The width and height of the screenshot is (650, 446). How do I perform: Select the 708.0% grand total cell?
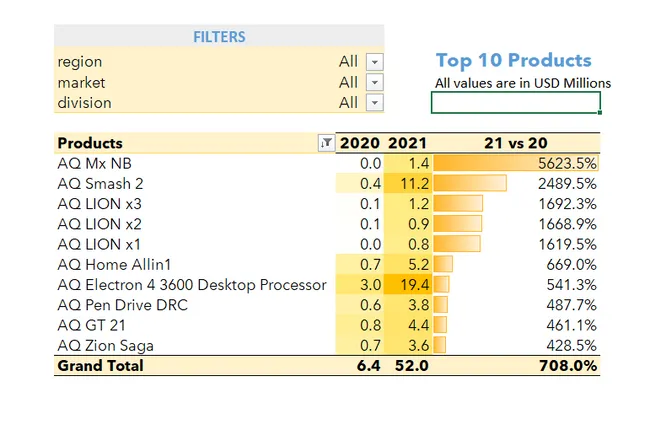[x=516, y=366]
